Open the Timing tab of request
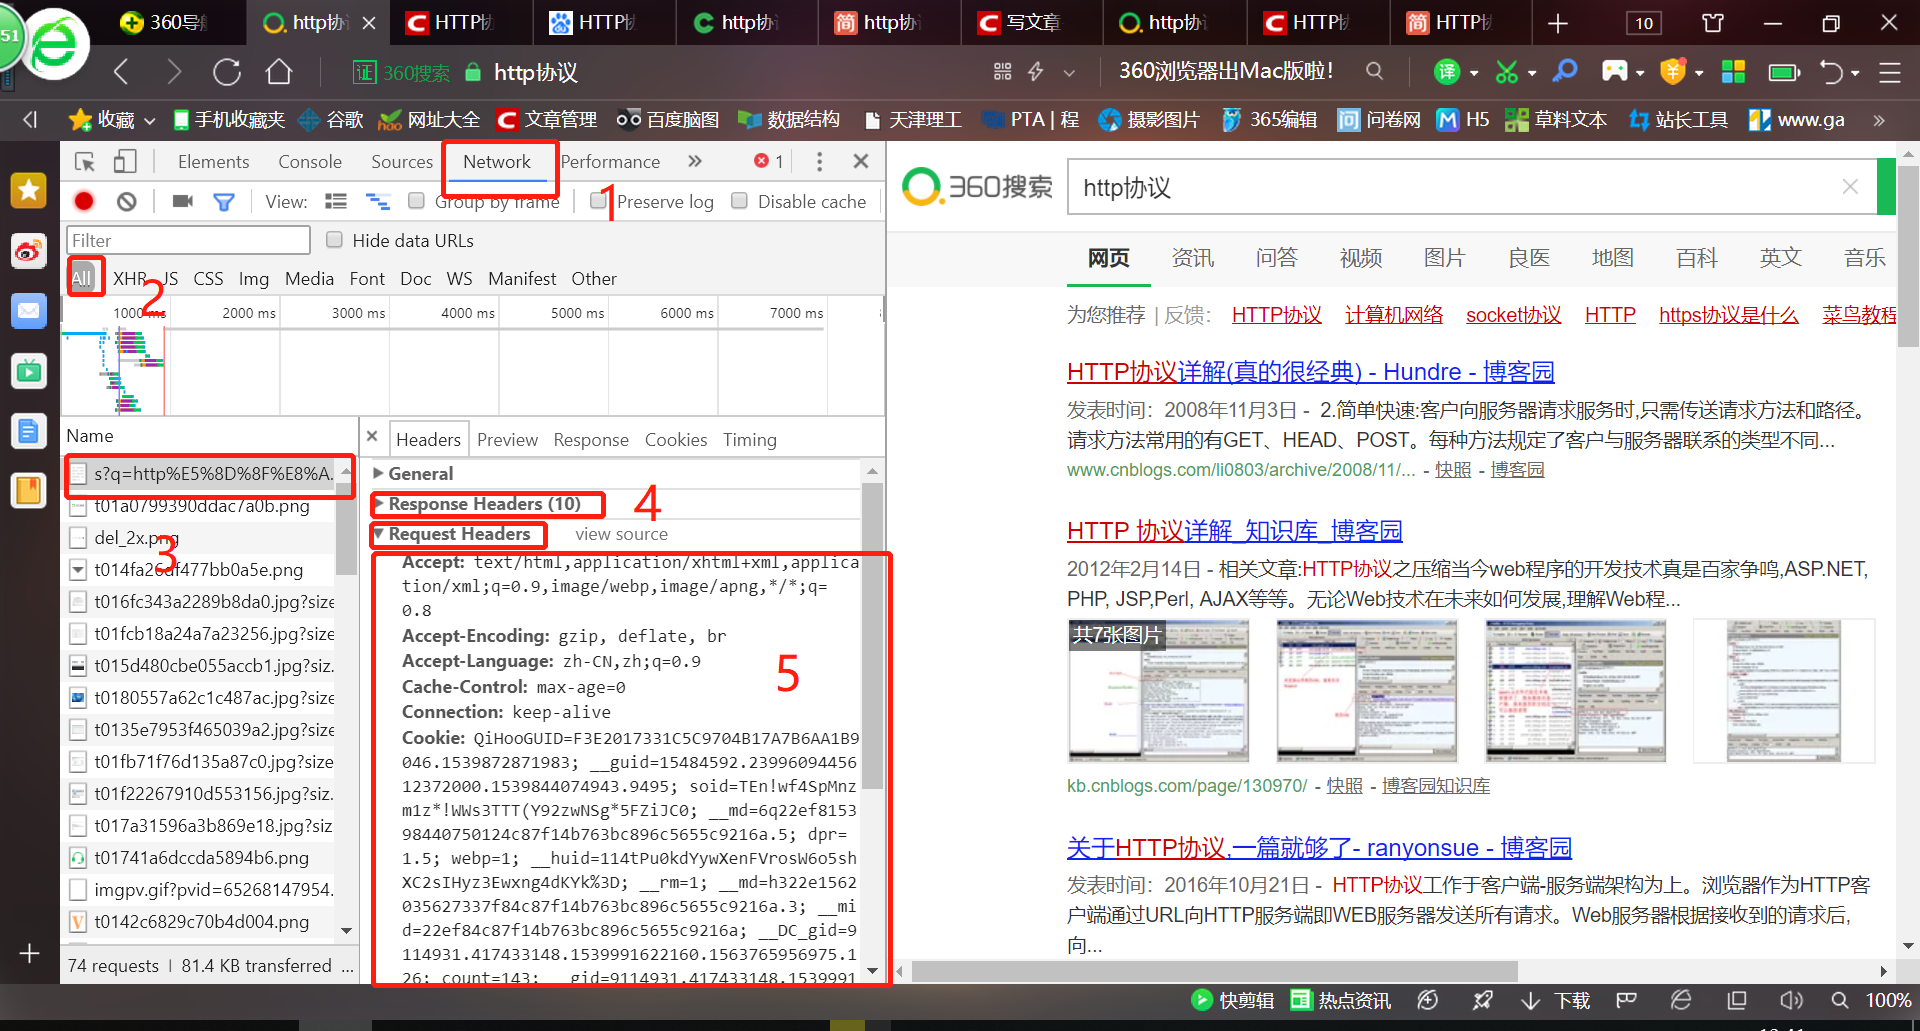 point(750,440)
